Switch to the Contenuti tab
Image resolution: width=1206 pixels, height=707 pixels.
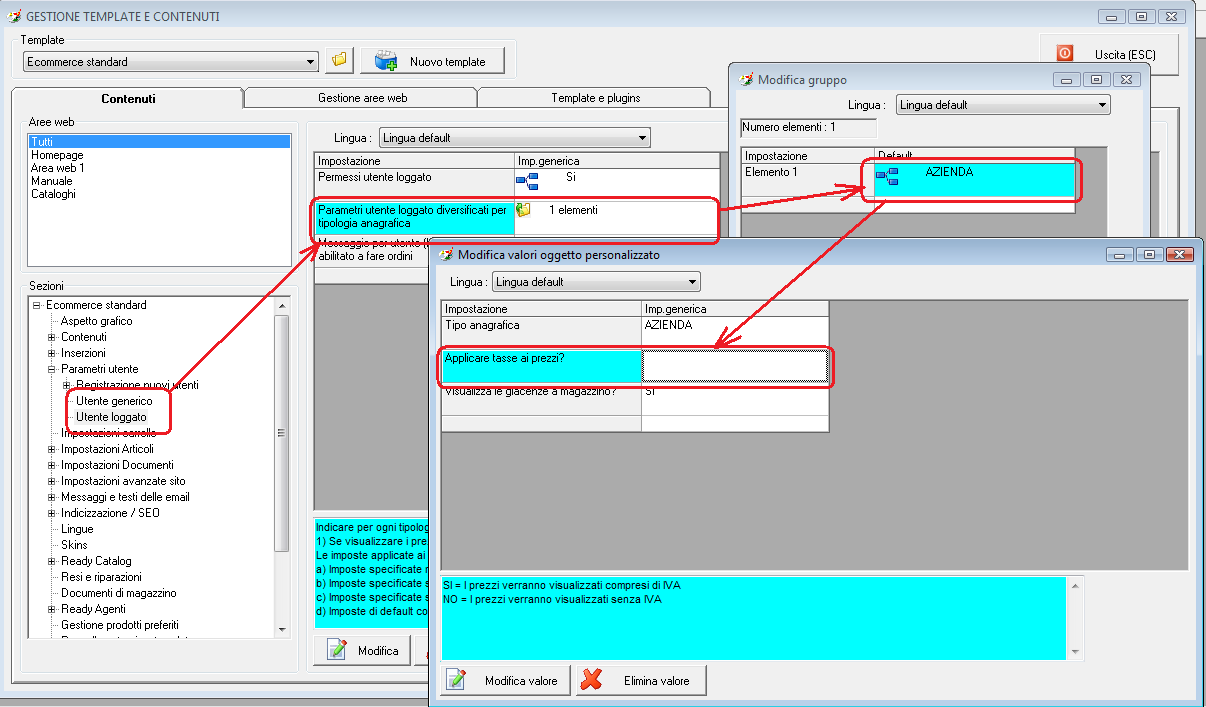[x=128, y=98]
